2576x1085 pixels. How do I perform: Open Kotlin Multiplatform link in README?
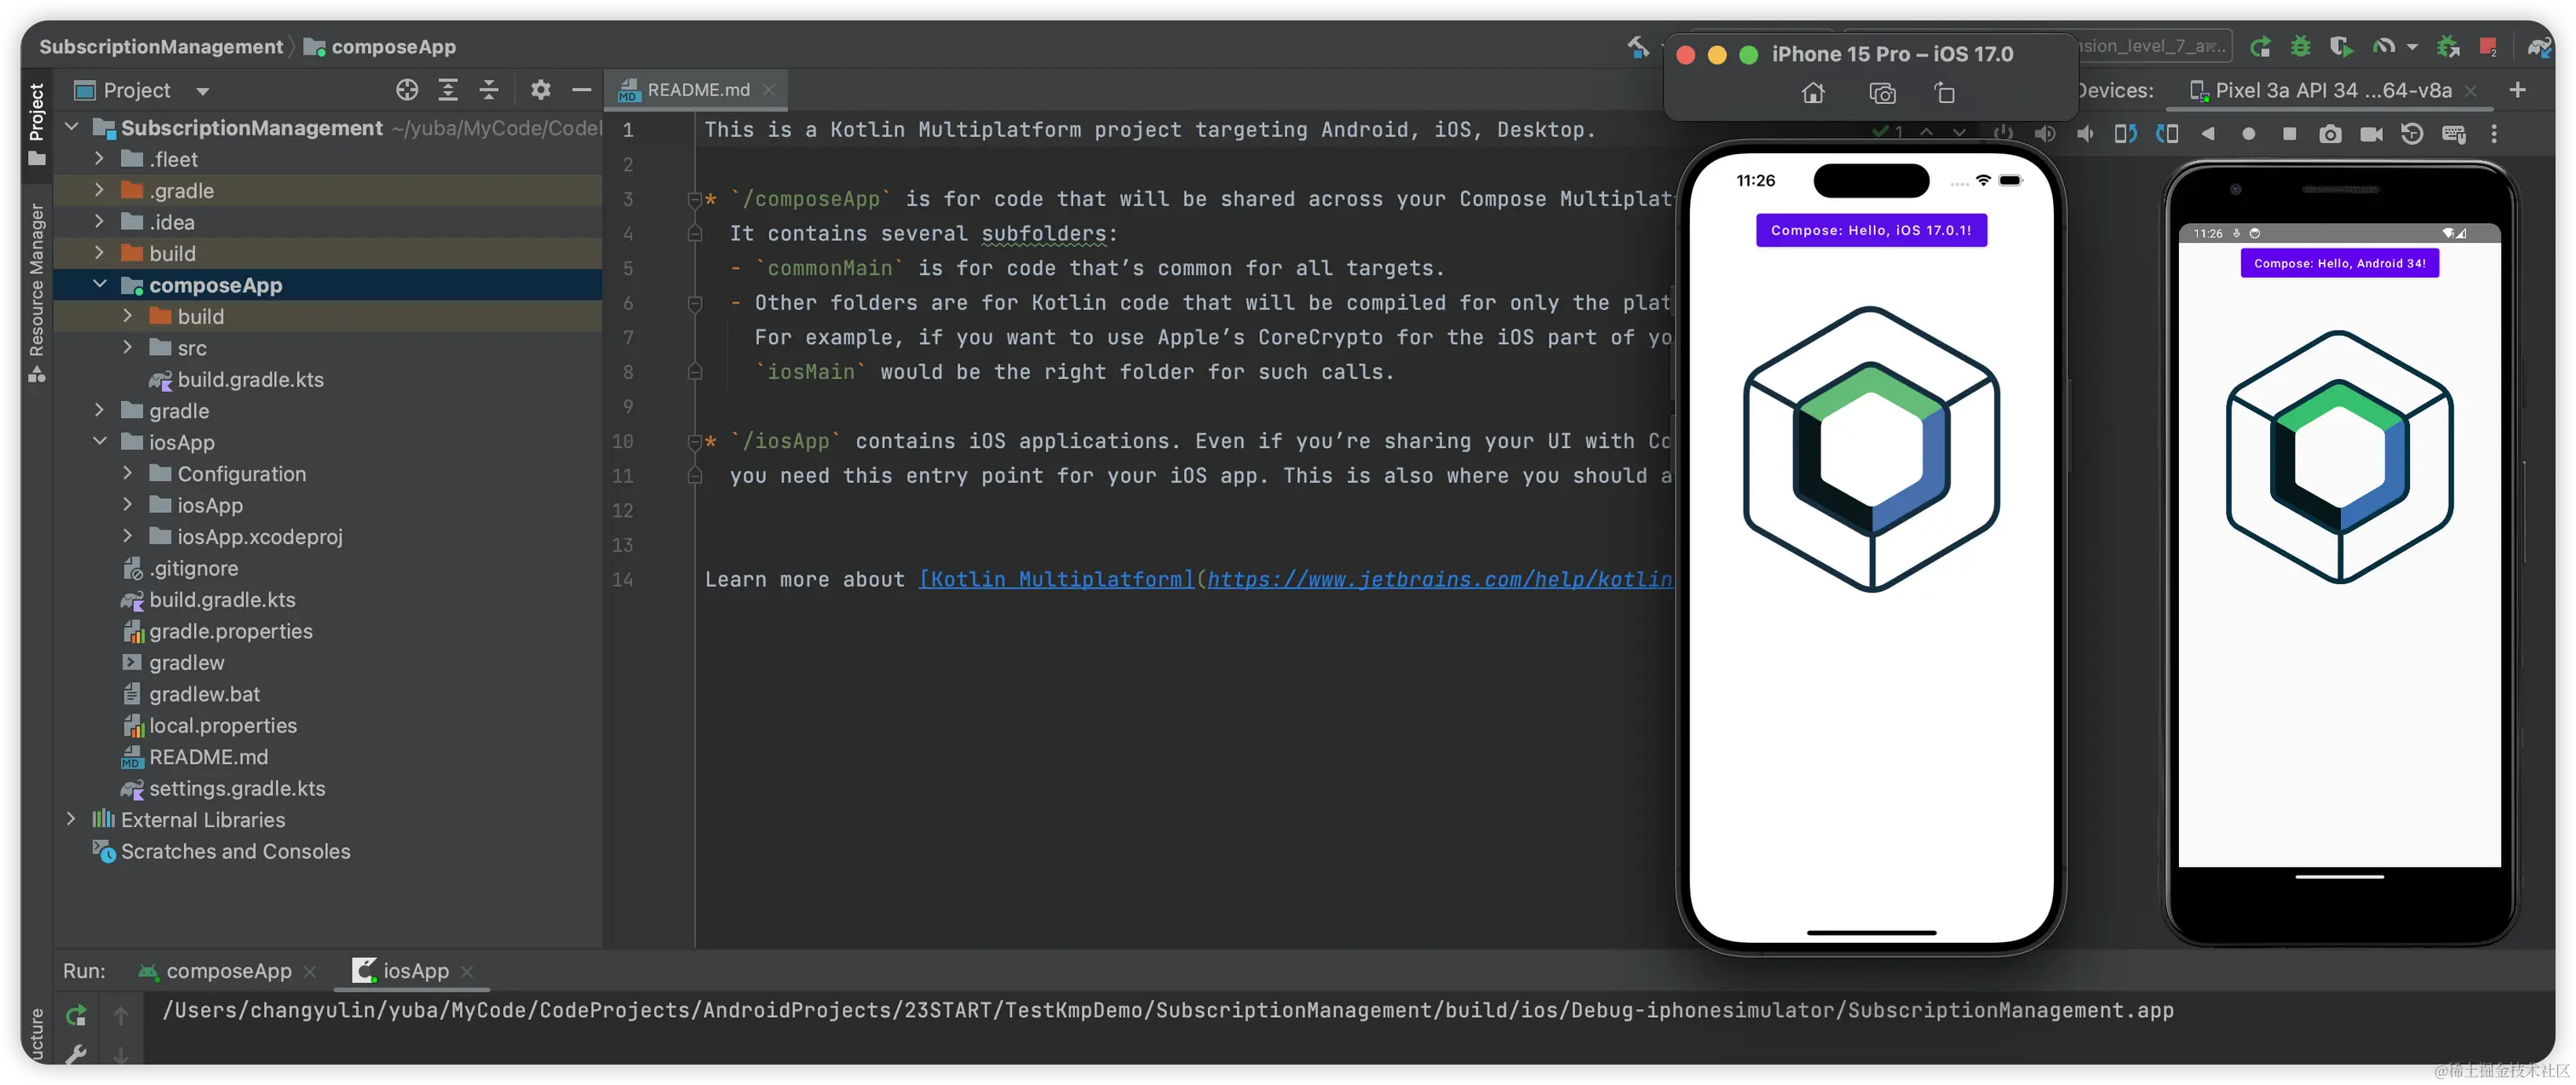pyautogui.click(x=1056, y=580)
